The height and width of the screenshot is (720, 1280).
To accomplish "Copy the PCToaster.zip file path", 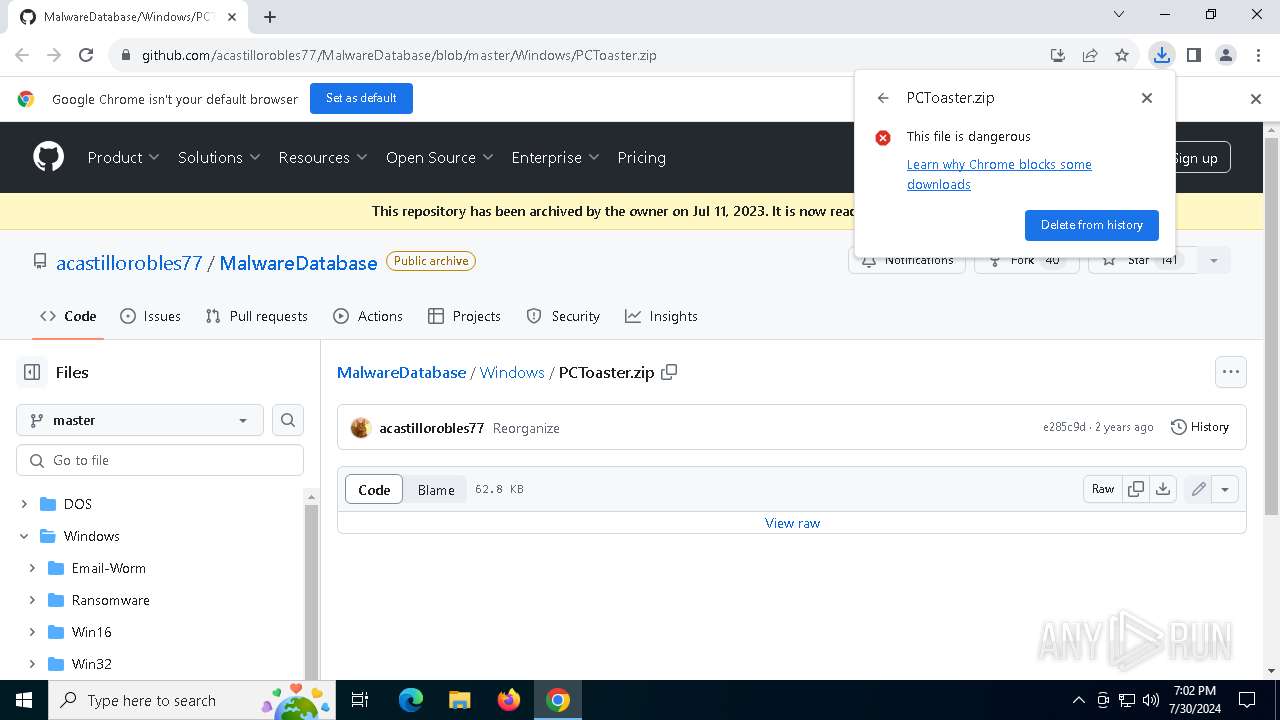I will pyautogui.click(x=669, y=372).
